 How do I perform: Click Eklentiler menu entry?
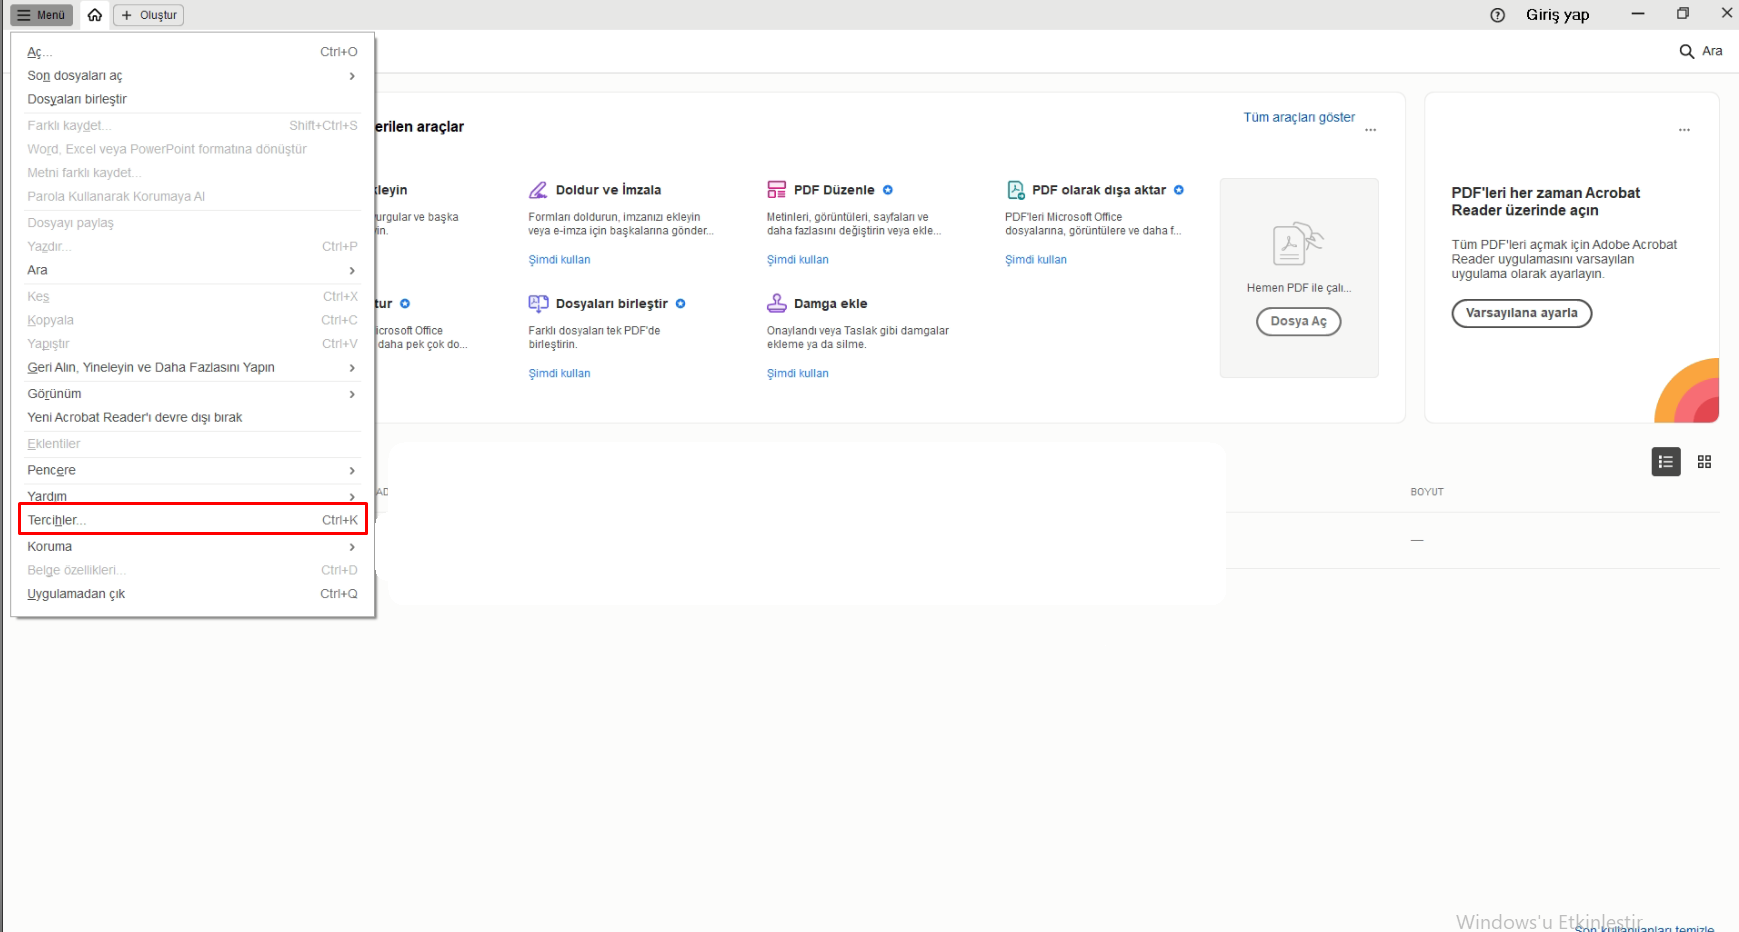click(x=192, y=444)
